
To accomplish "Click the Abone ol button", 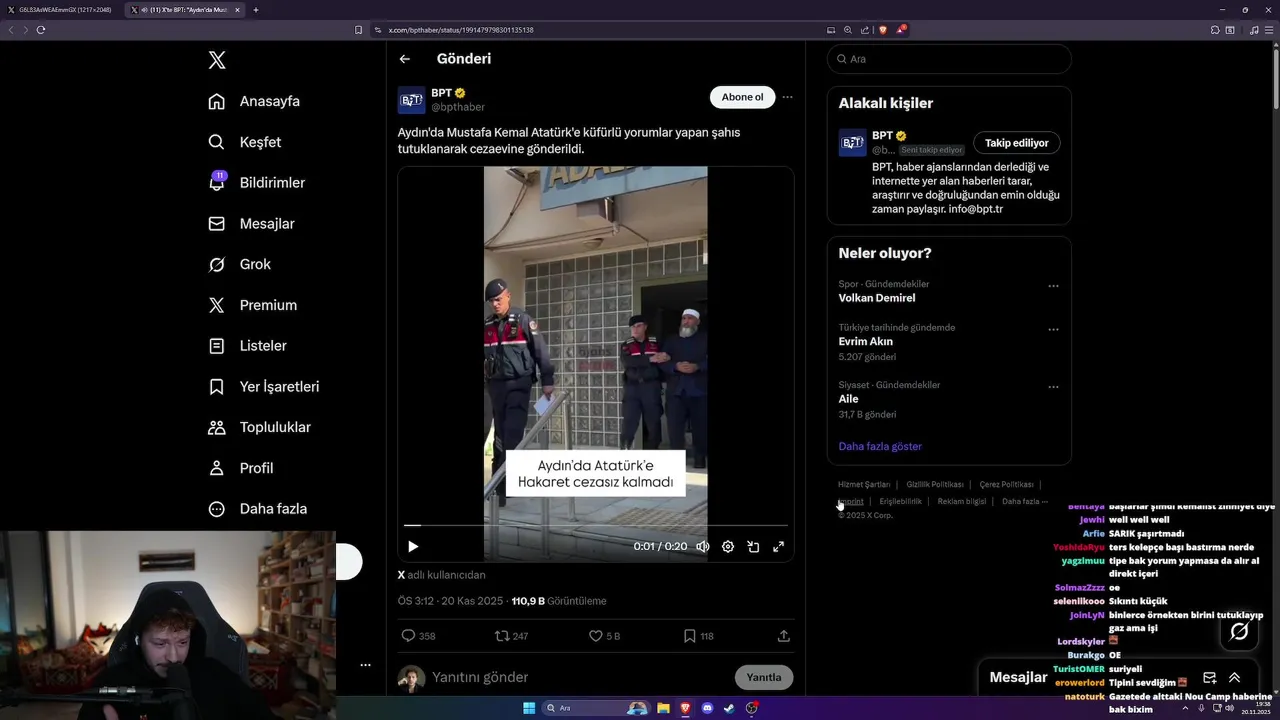I will tap(742, 97).
